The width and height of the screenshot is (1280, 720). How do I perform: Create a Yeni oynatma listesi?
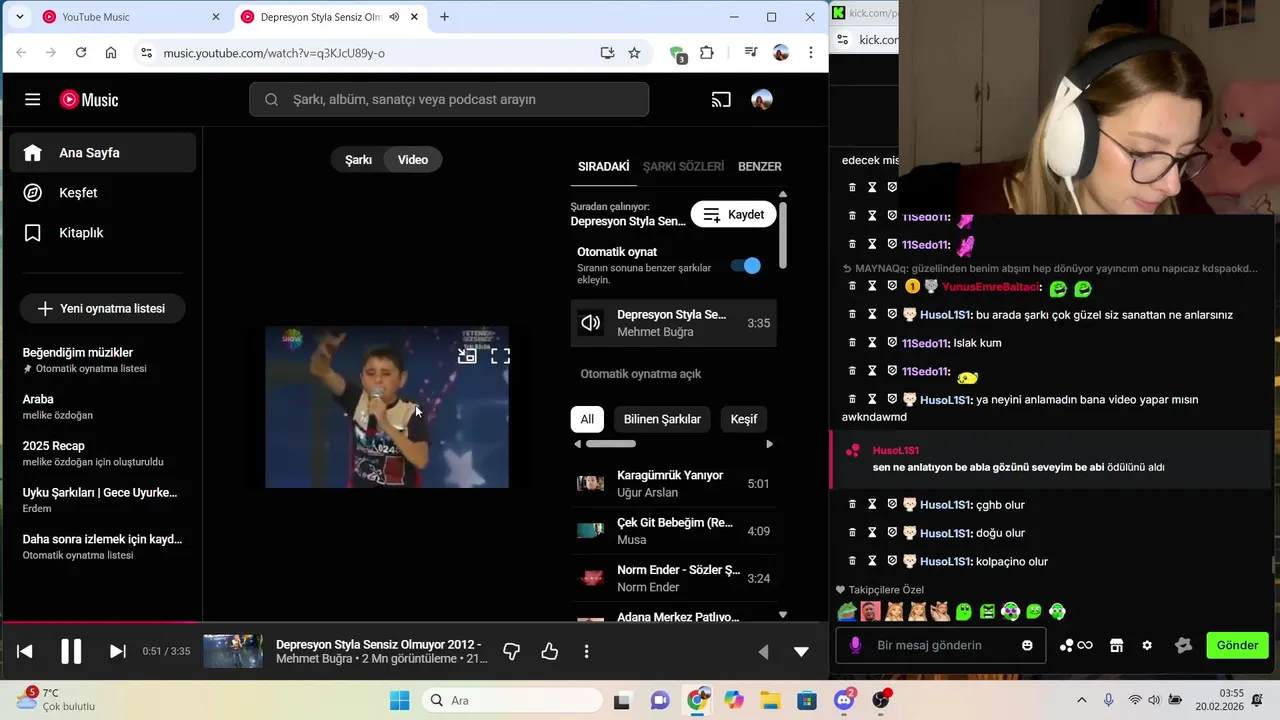[x=102, y=308]
